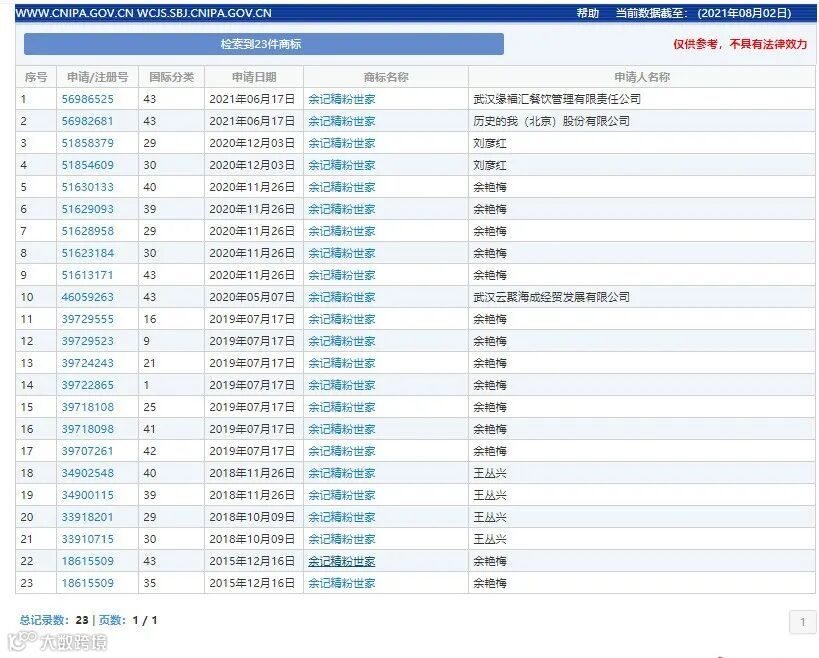Select applicant 历史的我（北京）股份有限公司
The width and height of the screenshot is (819, 658).
click(552, 121)
